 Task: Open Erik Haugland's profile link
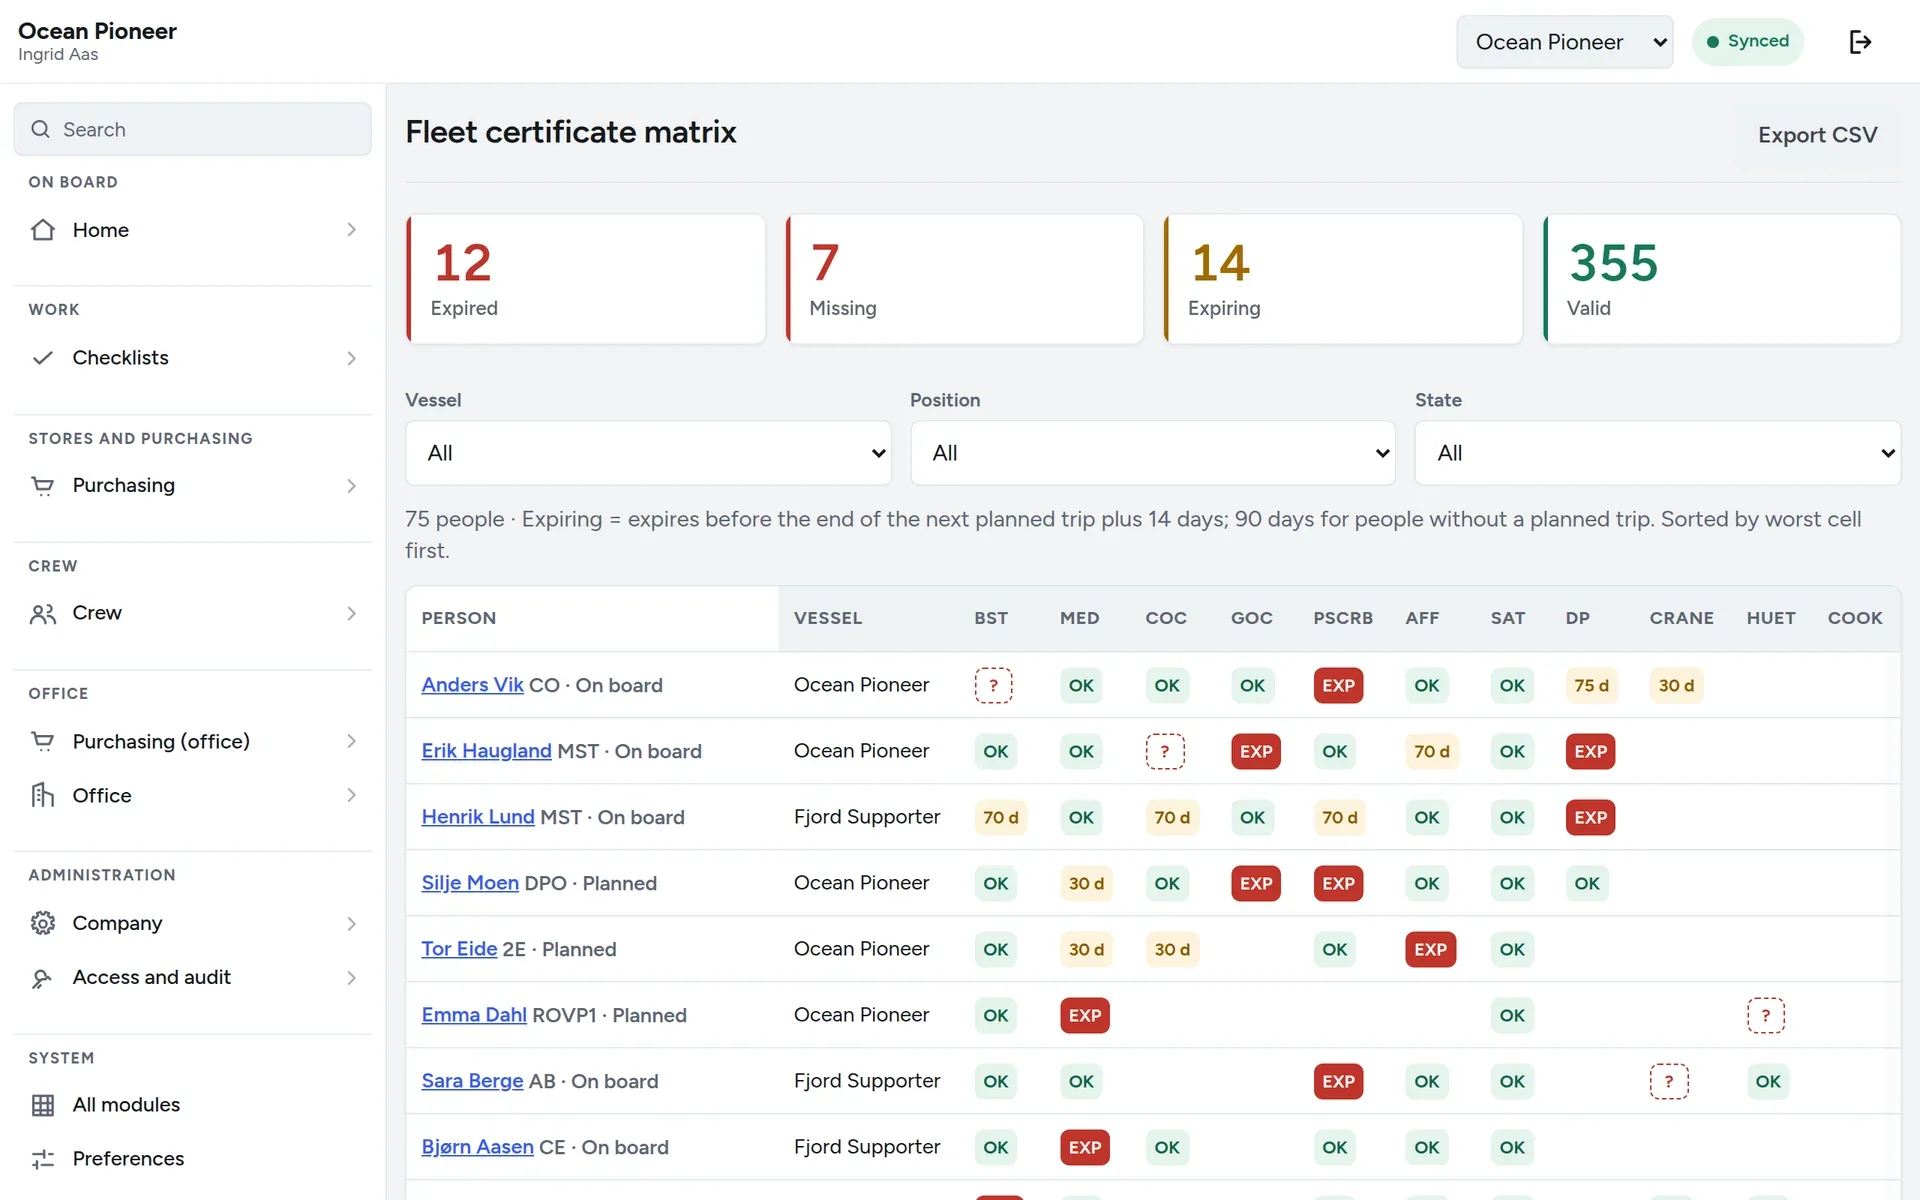486,751
